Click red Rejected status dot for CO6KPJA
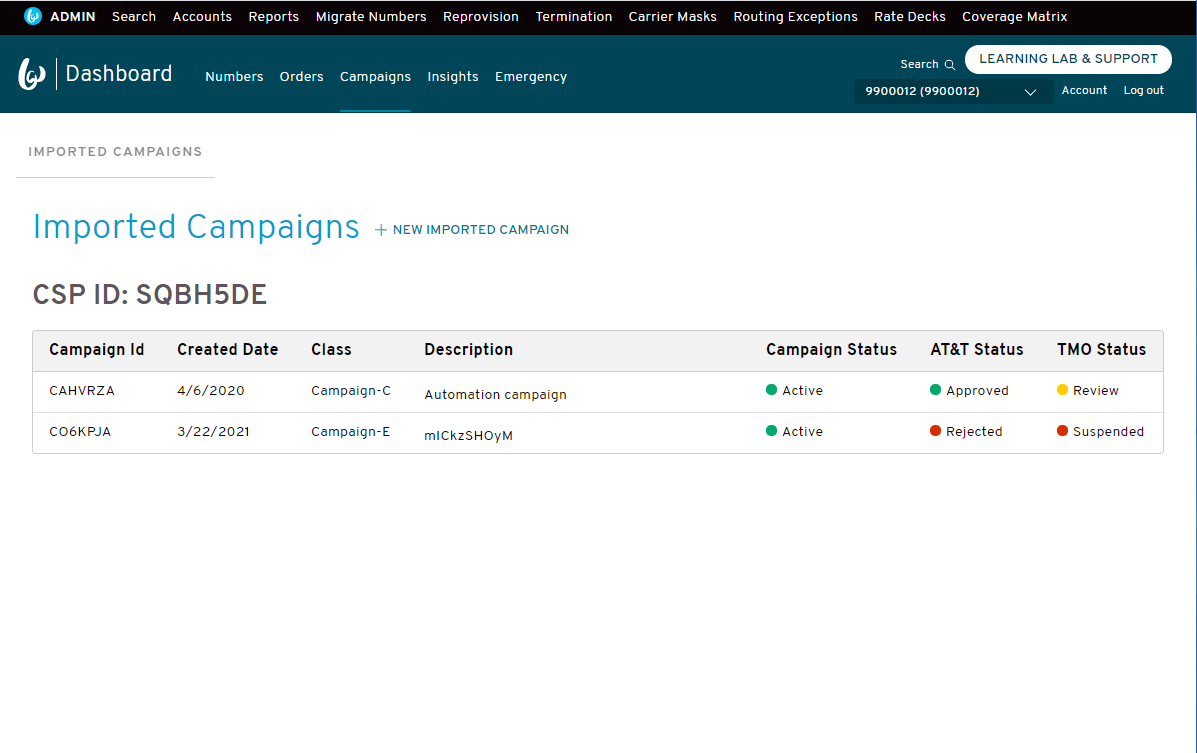This screenshot has width=1197, height=753. (935, 431)
